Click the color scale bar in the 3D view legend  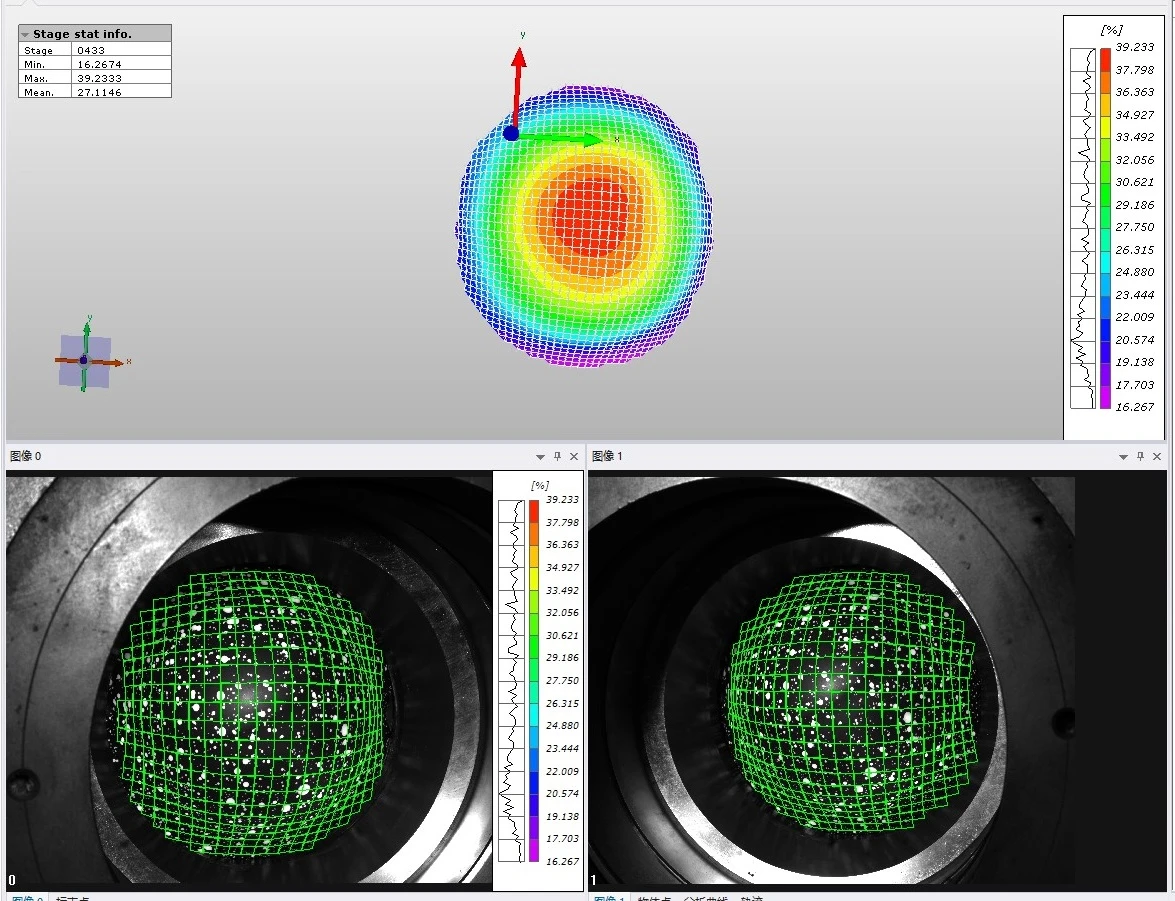coord(1105,228)
